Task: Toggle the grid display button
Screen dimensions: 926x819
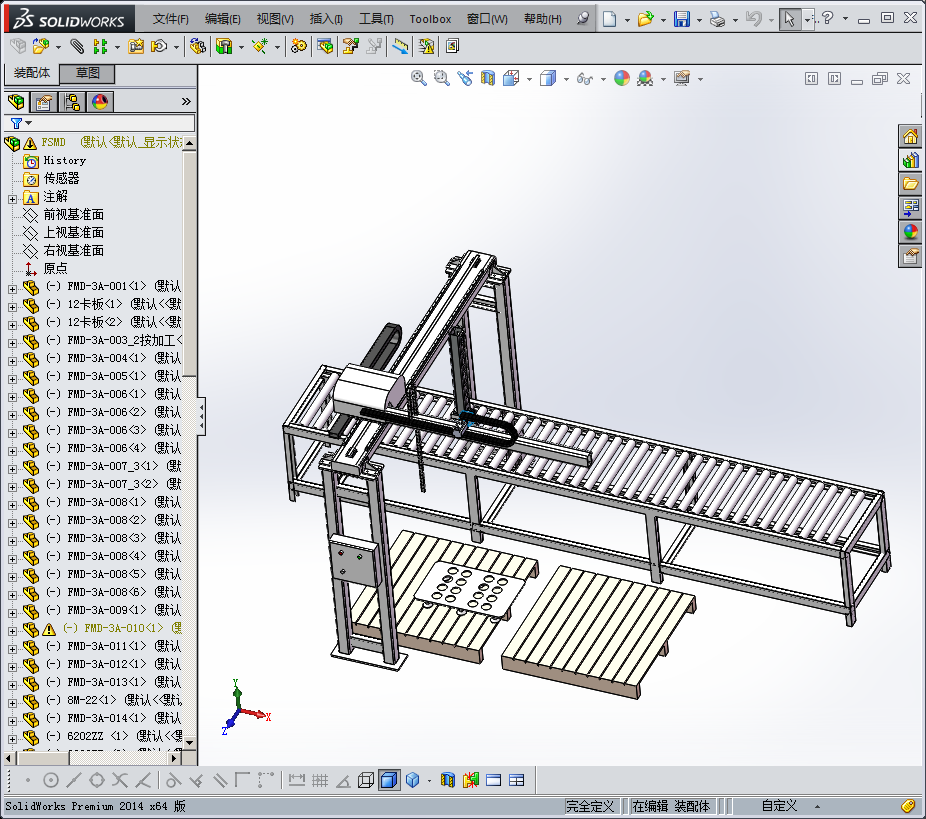Action: (x=320, y=780)
